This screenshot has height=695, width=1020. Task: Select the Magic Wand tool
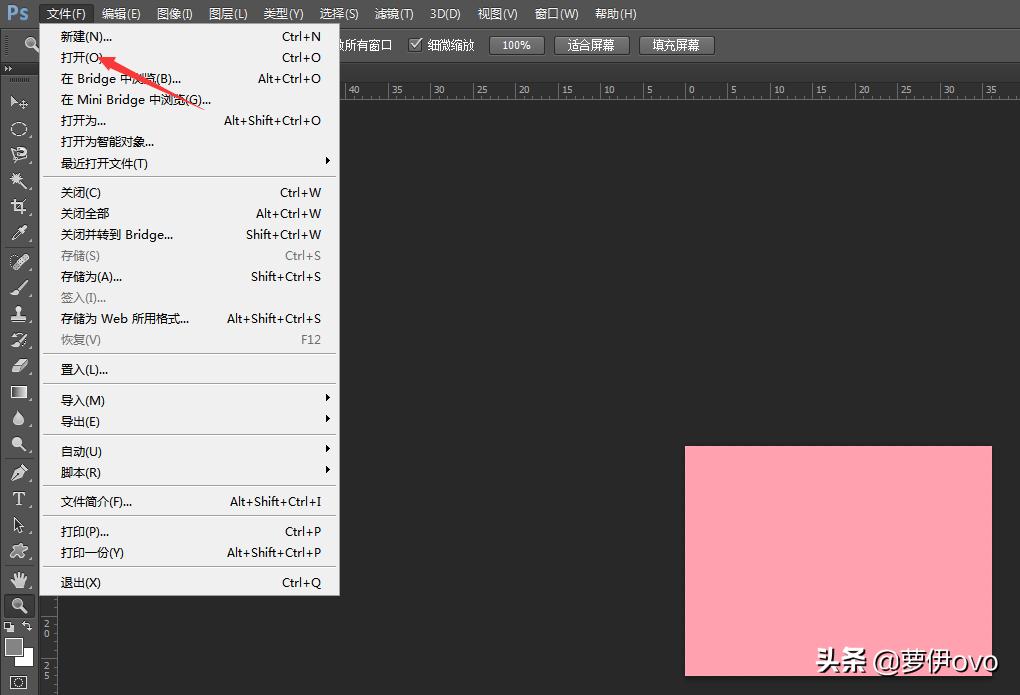pyautogui.click(x=19, y=181)
